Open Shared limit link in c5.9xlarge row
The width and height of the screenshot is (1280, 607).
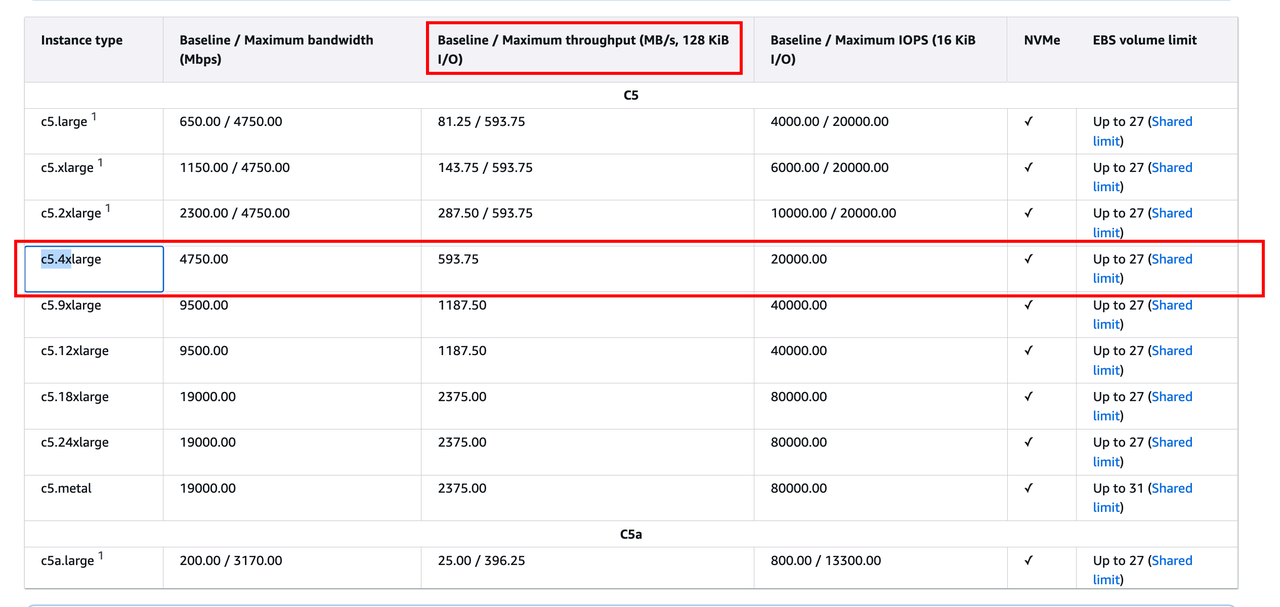click(1171, 305)
